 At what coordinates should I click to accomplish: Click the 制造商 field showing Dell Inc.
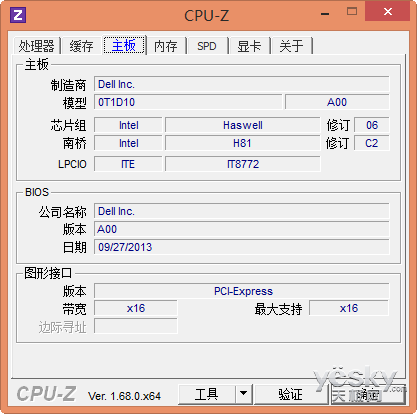pyautogui.click(x=242, y=84)
